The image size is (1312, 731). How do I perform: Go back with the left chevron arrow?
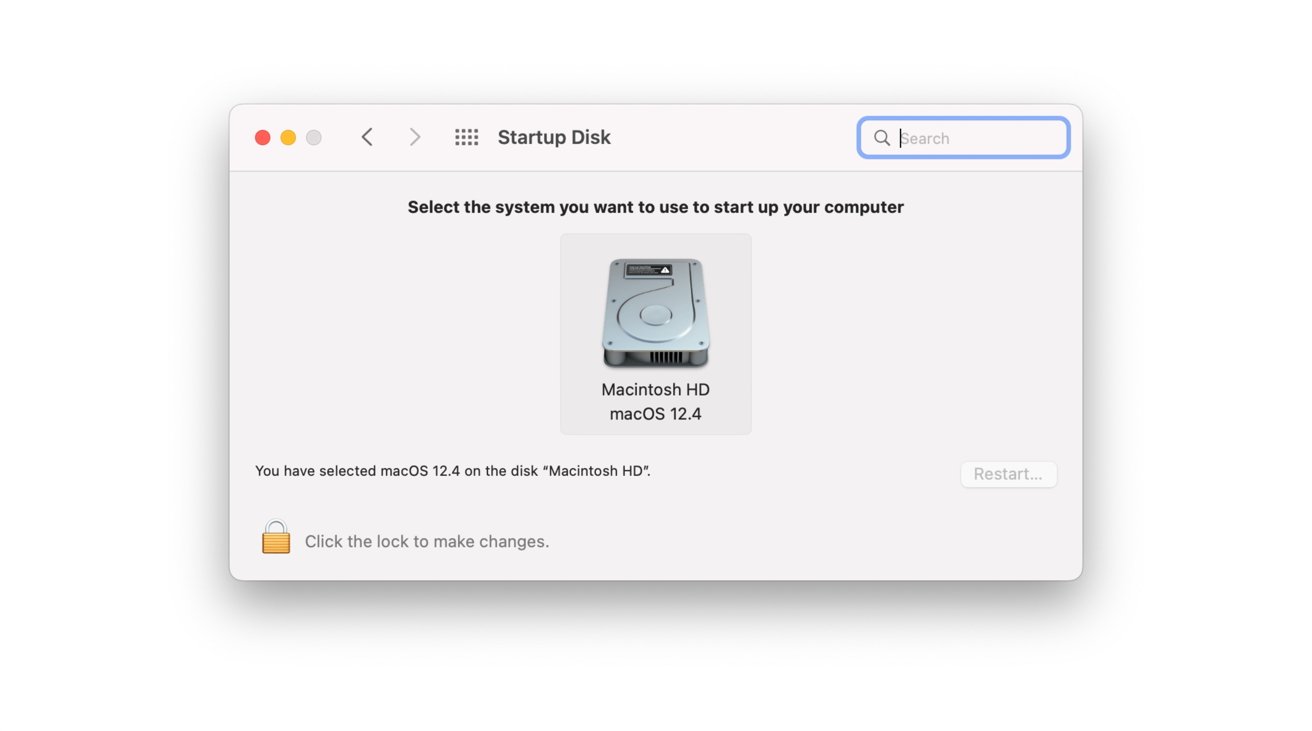(x=367, y=137)
